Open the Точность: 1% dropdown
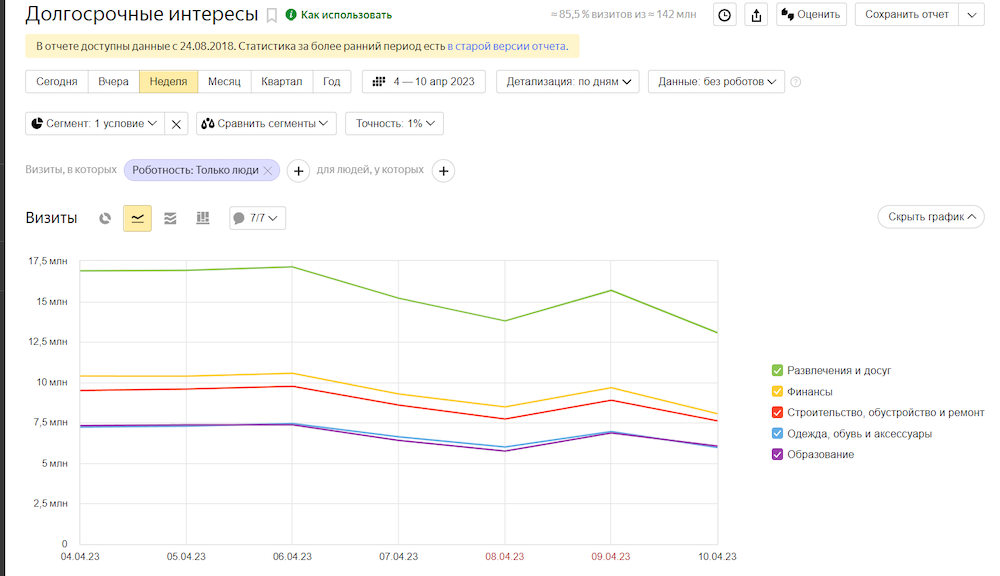This screenshot has width=1000, height=576. point(394,124)
